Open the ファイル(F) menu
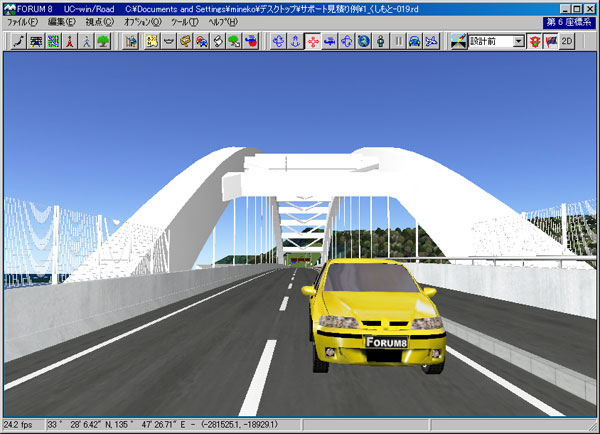This screenshot has height=434, width=600. tap(22, 22)
